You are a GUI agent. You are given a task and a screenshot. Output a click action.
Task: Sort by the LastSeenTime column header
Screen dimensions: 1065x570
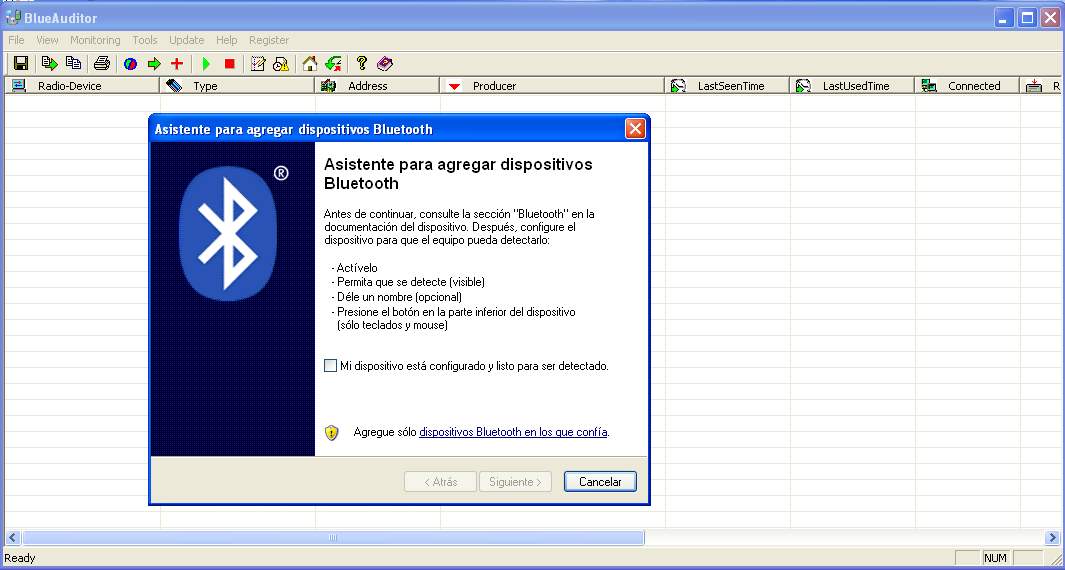click(x=727, y=86)
